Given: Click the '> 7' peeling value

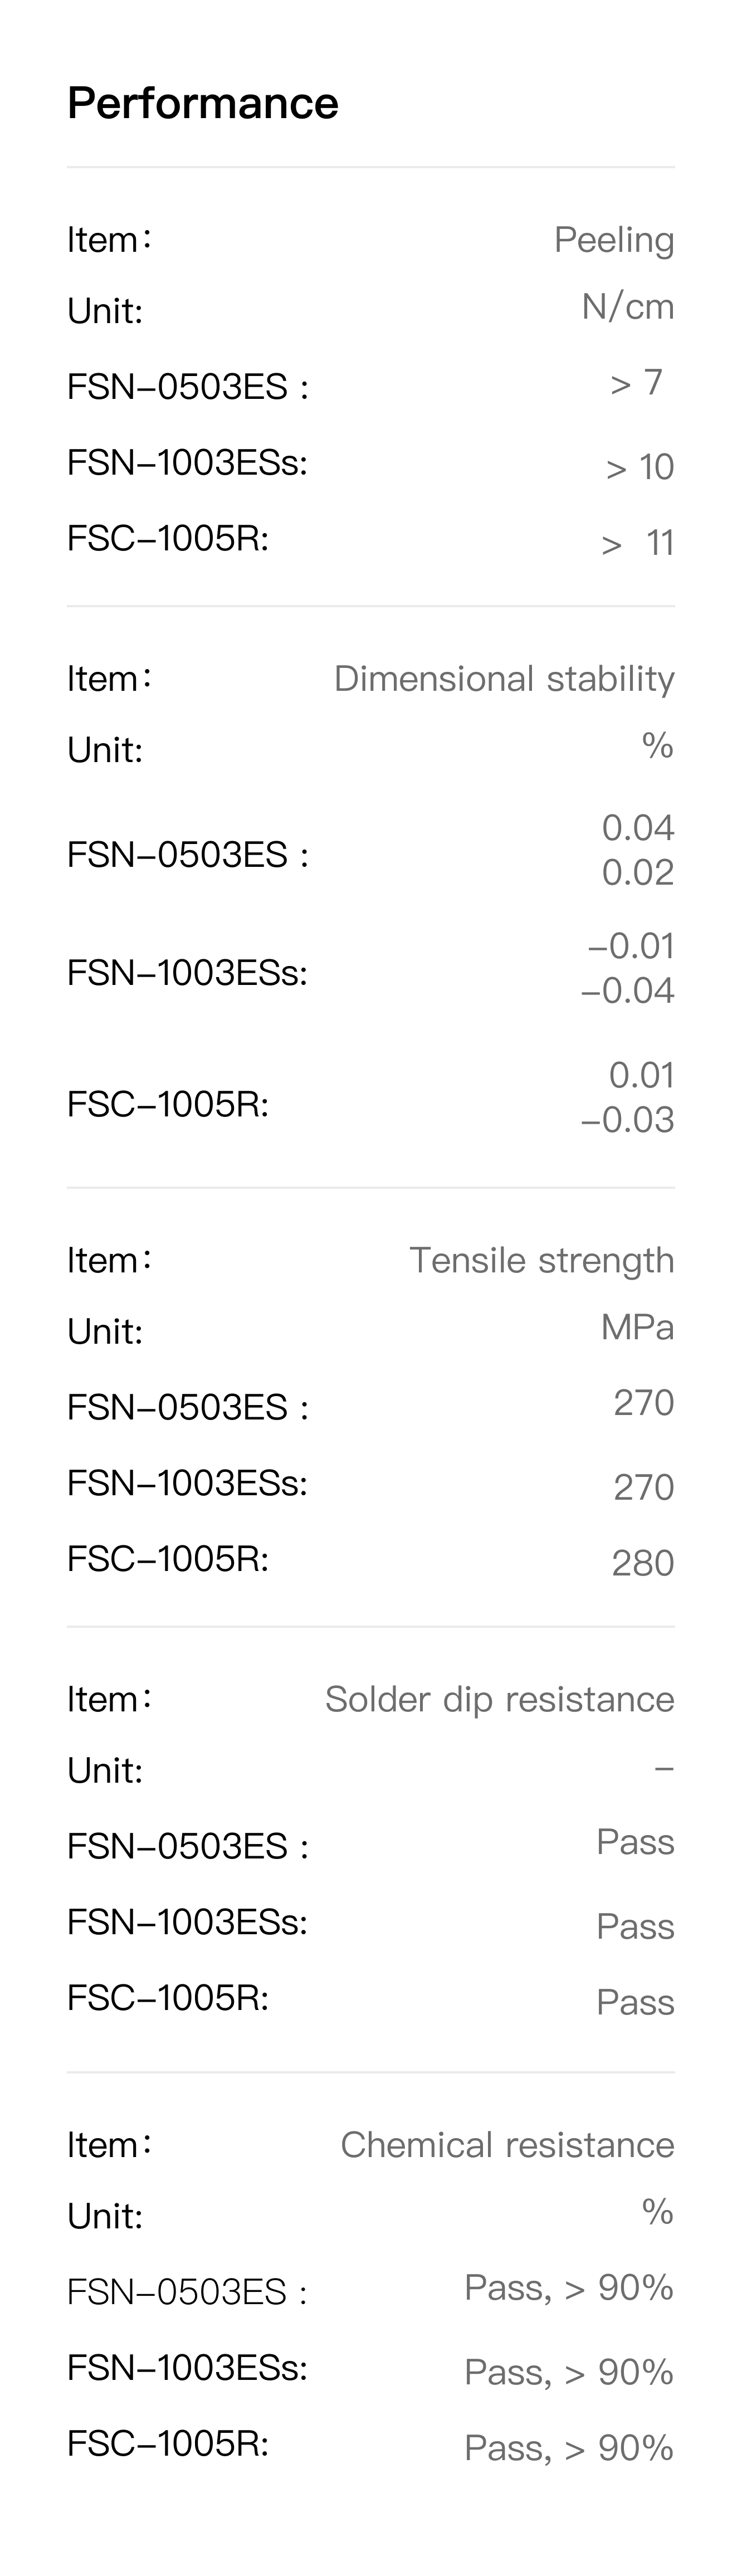Looking at the screenshot, I should click(x=636, y=382).
